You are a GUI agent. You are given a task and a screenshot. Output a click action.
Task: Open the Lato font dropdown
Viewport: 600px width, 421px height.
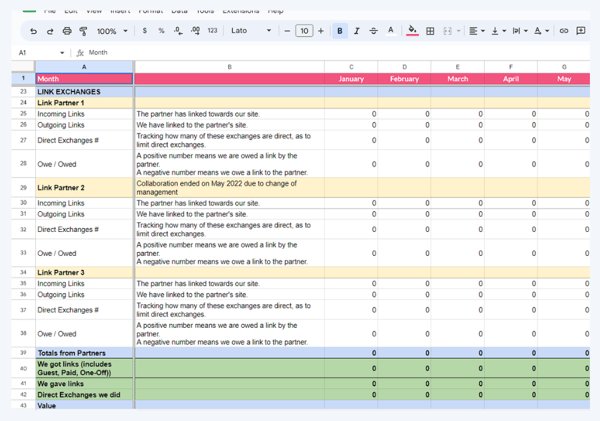coord(251,31)
